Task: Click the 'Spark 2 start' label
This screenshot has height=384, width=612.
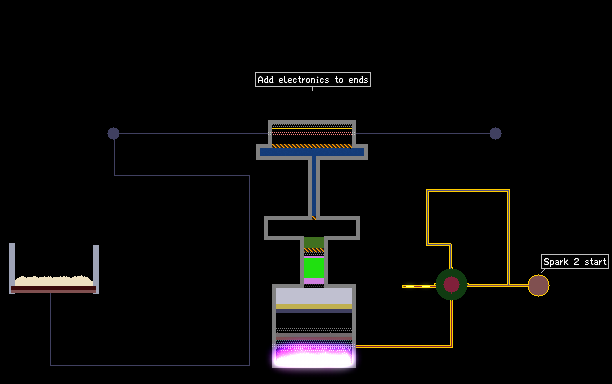Action: click(x=575, y=261)
